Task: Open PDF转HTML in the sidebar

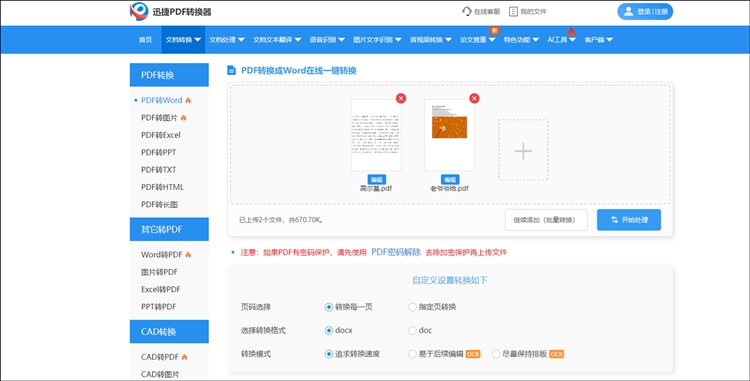Action: click(163, 187)
